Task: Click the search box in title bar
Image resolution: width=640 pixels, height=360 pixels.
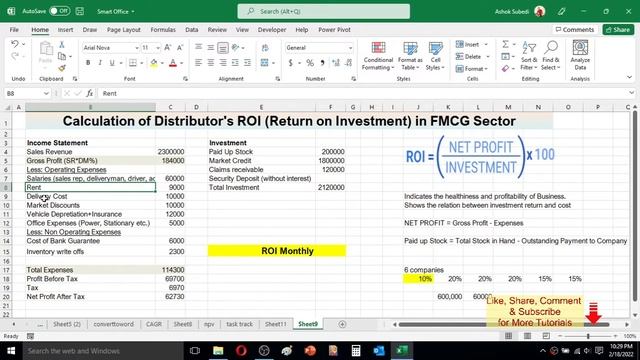Action: pos(324,11)
